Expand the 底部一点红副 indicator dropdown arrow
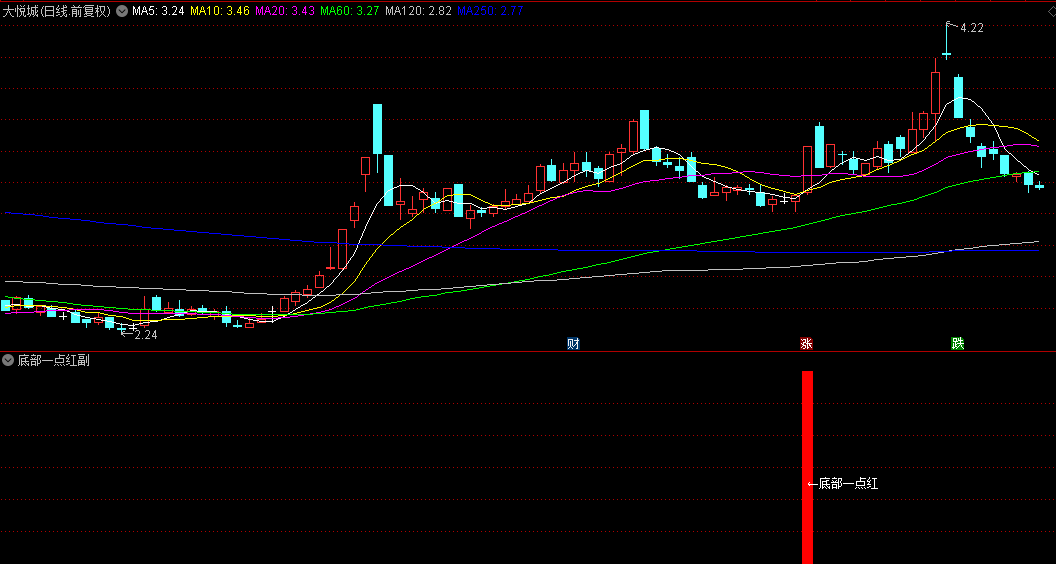The height and width of the screenshot is (564, 1056). [8, 360]
